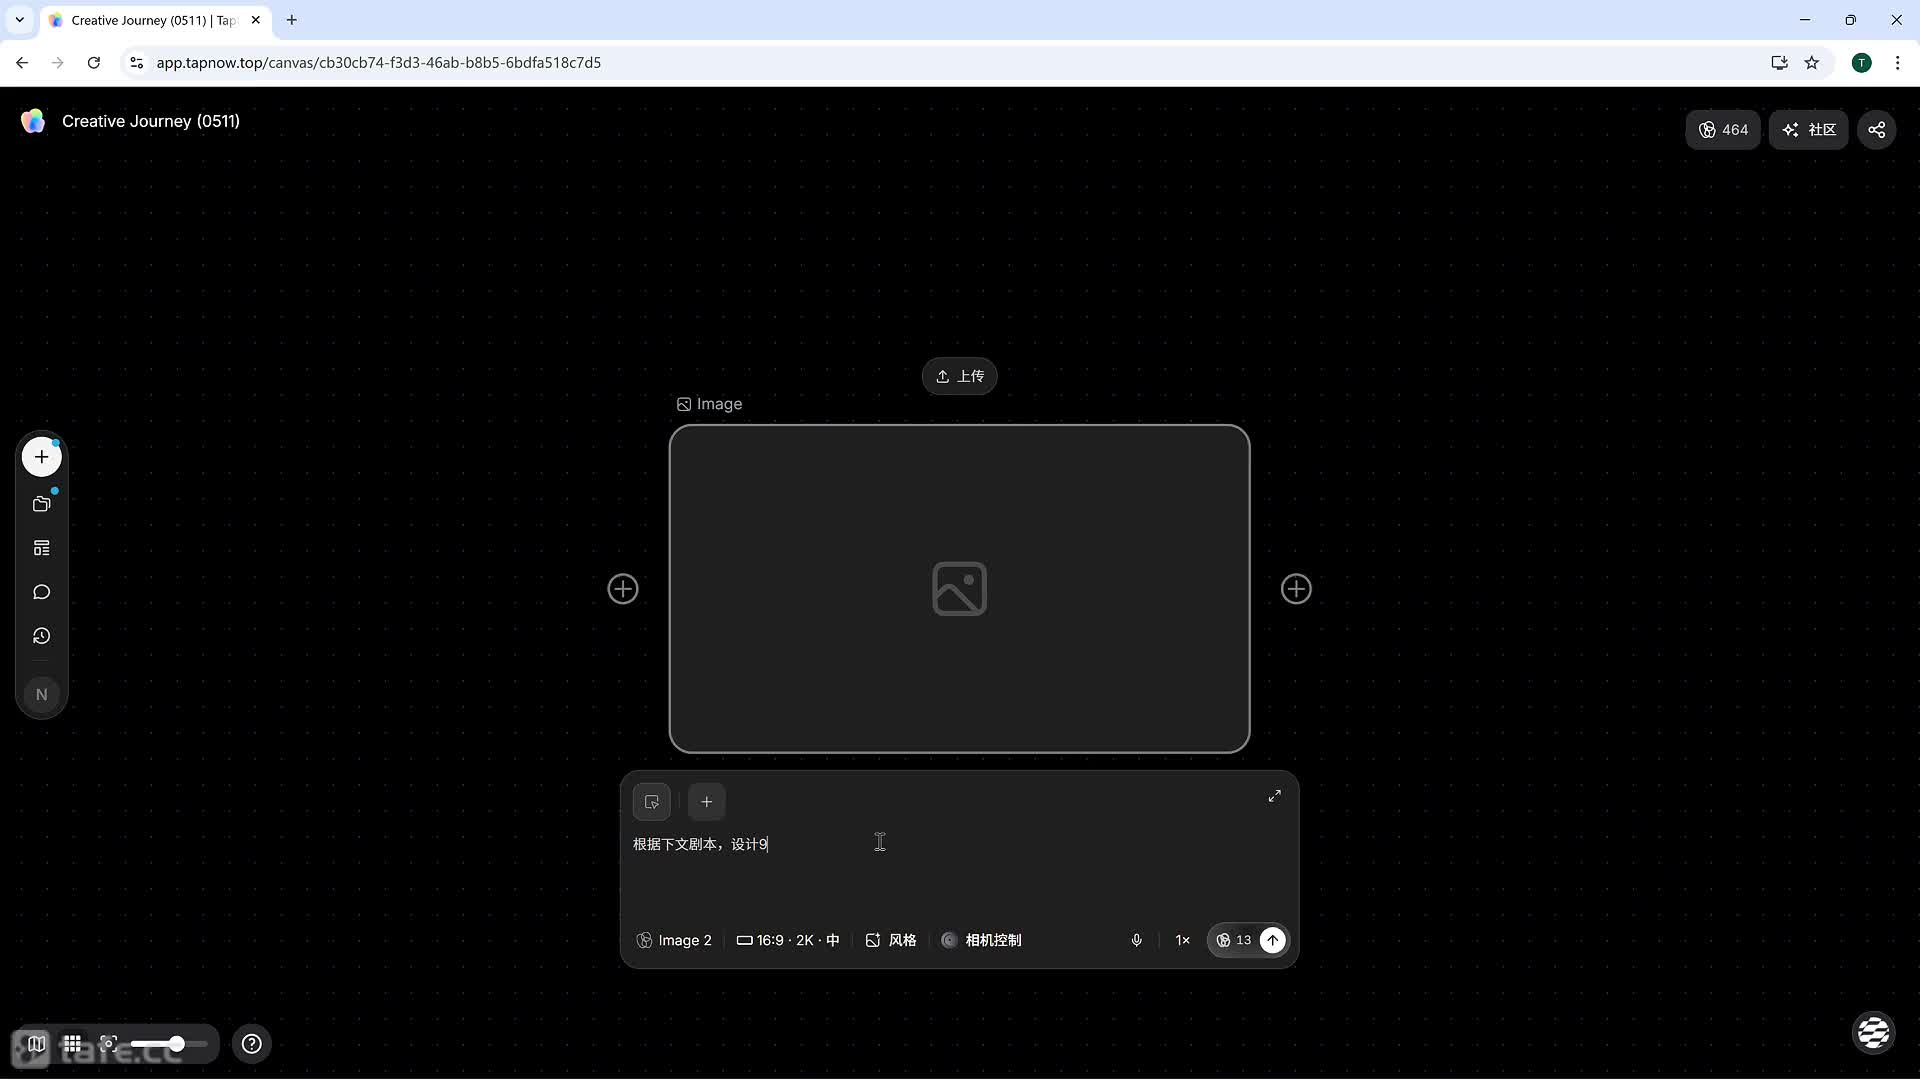The width and height of the screenshot is (1920, 1080).
Task: Toggle the 相机控制 camera control option
Action: [981, 940]
